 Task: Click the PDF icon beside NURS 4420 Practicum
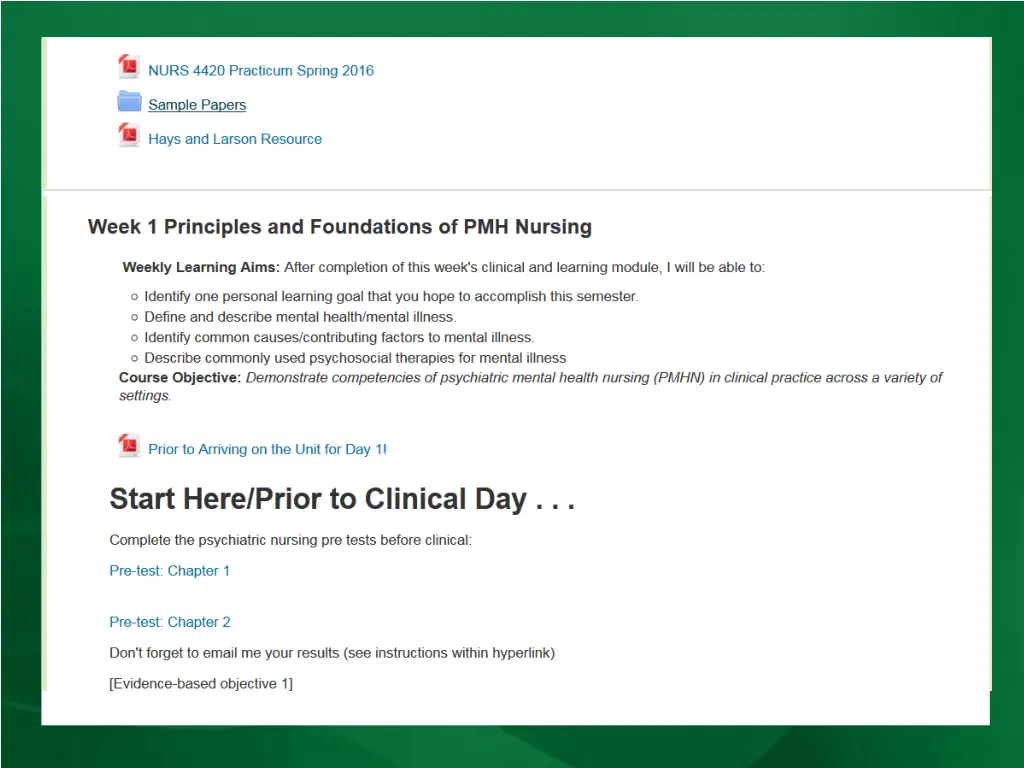pyautogui.click(x=129, y=67)
